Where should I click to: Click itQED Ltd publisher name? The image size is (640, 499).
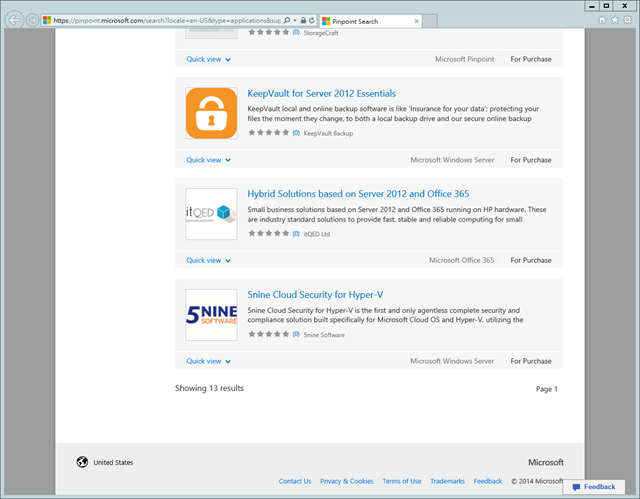(x=317, y=234)
